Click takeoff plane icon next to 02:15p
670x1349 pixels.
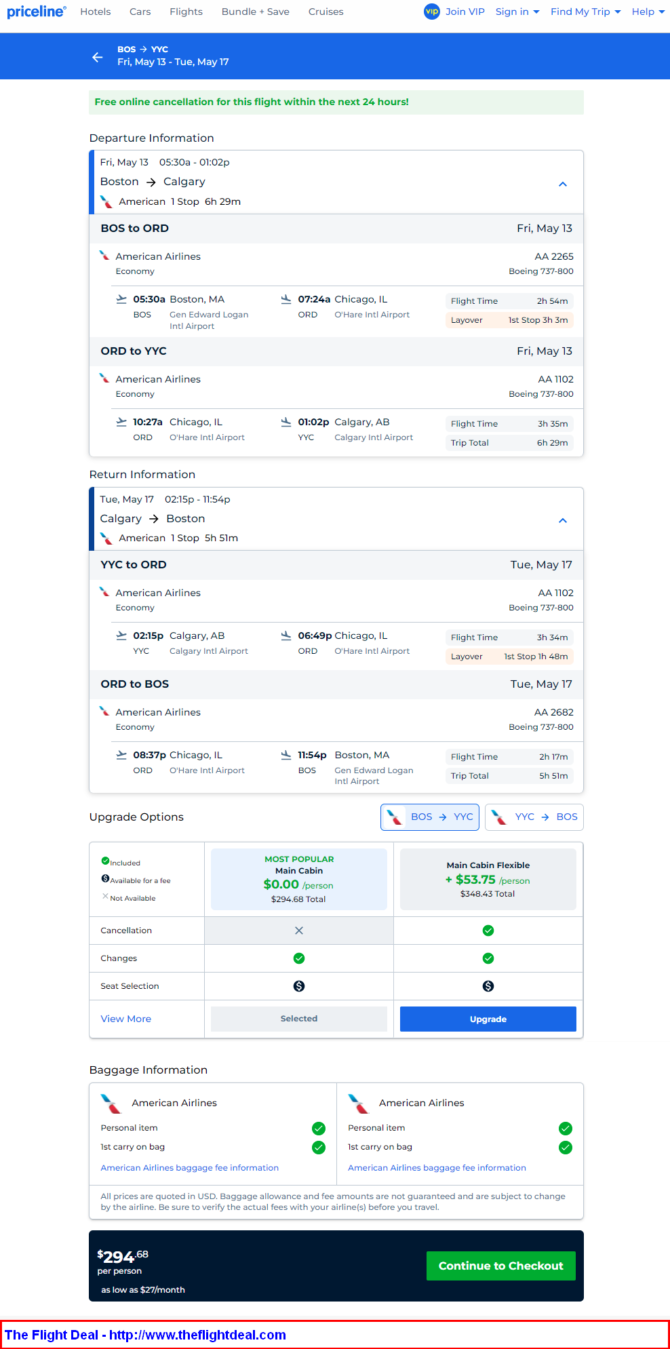coord(122,635)
